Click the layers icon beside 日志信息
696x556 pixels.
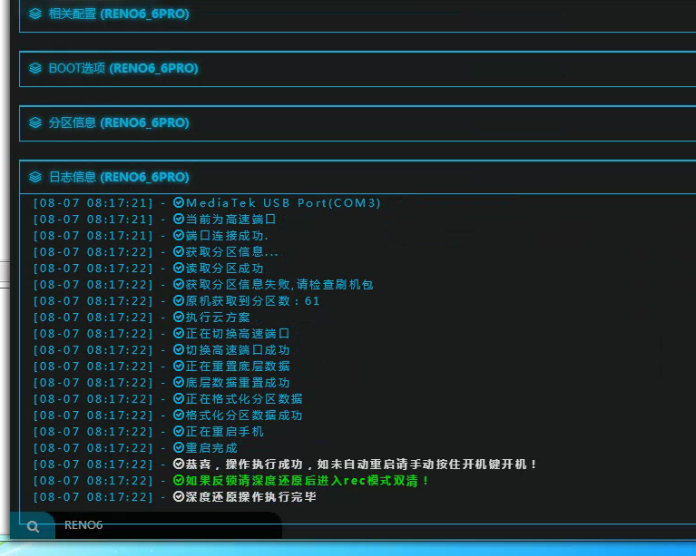click(x=35, y=177)
